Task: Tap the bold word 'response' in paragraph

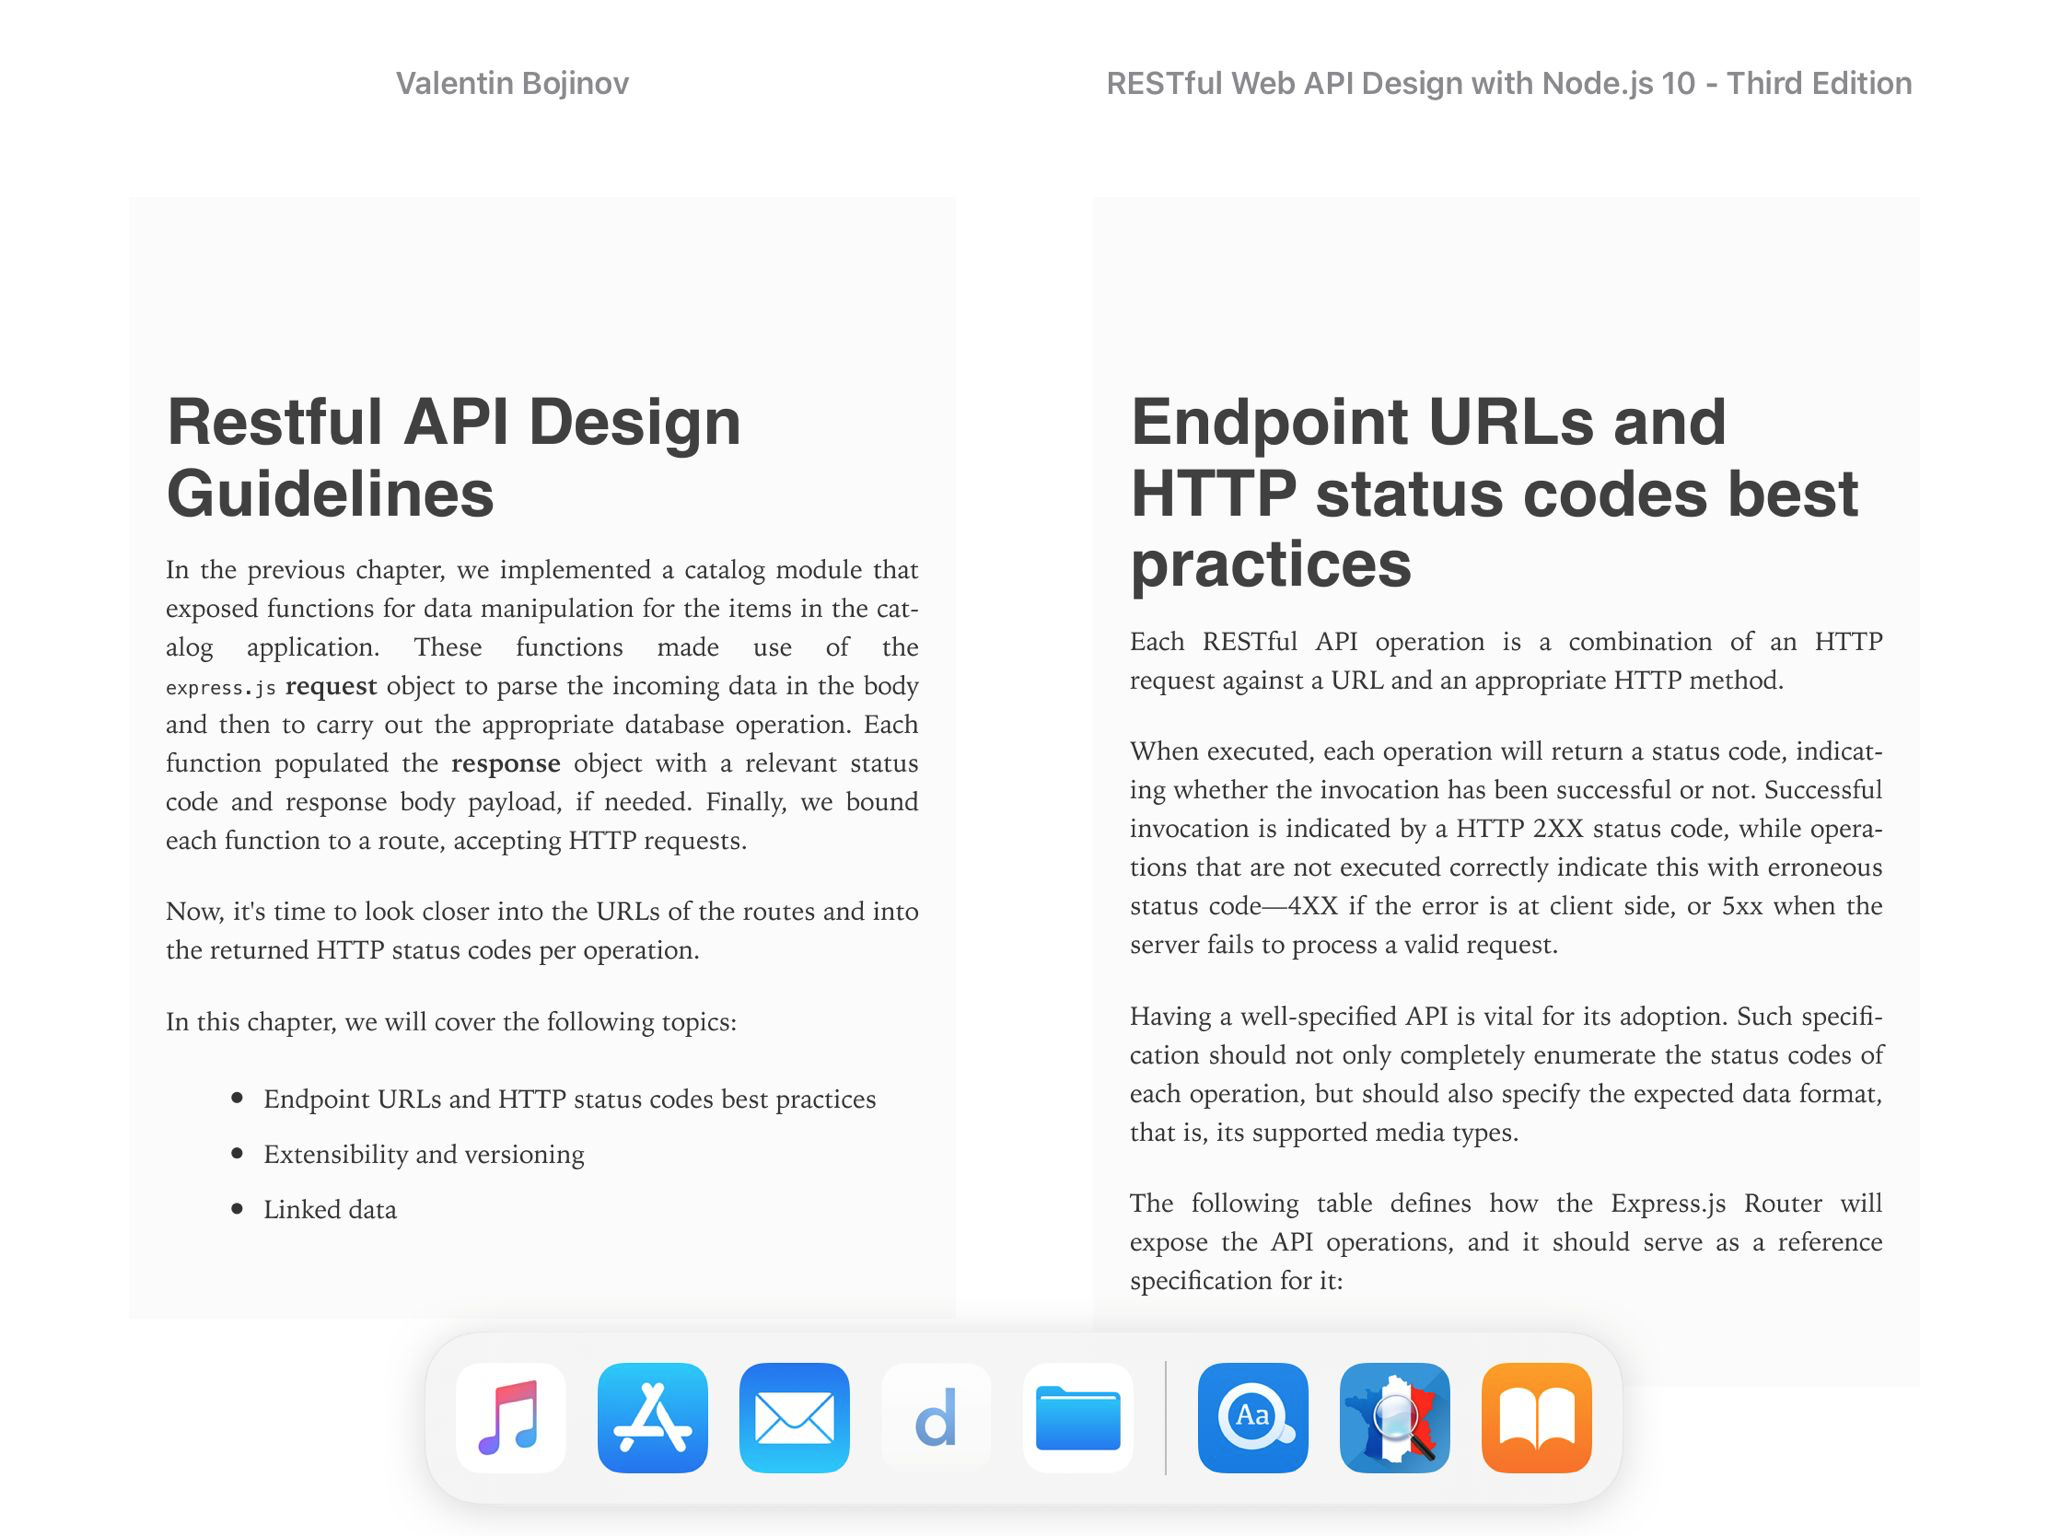Action: pos(505,764)
